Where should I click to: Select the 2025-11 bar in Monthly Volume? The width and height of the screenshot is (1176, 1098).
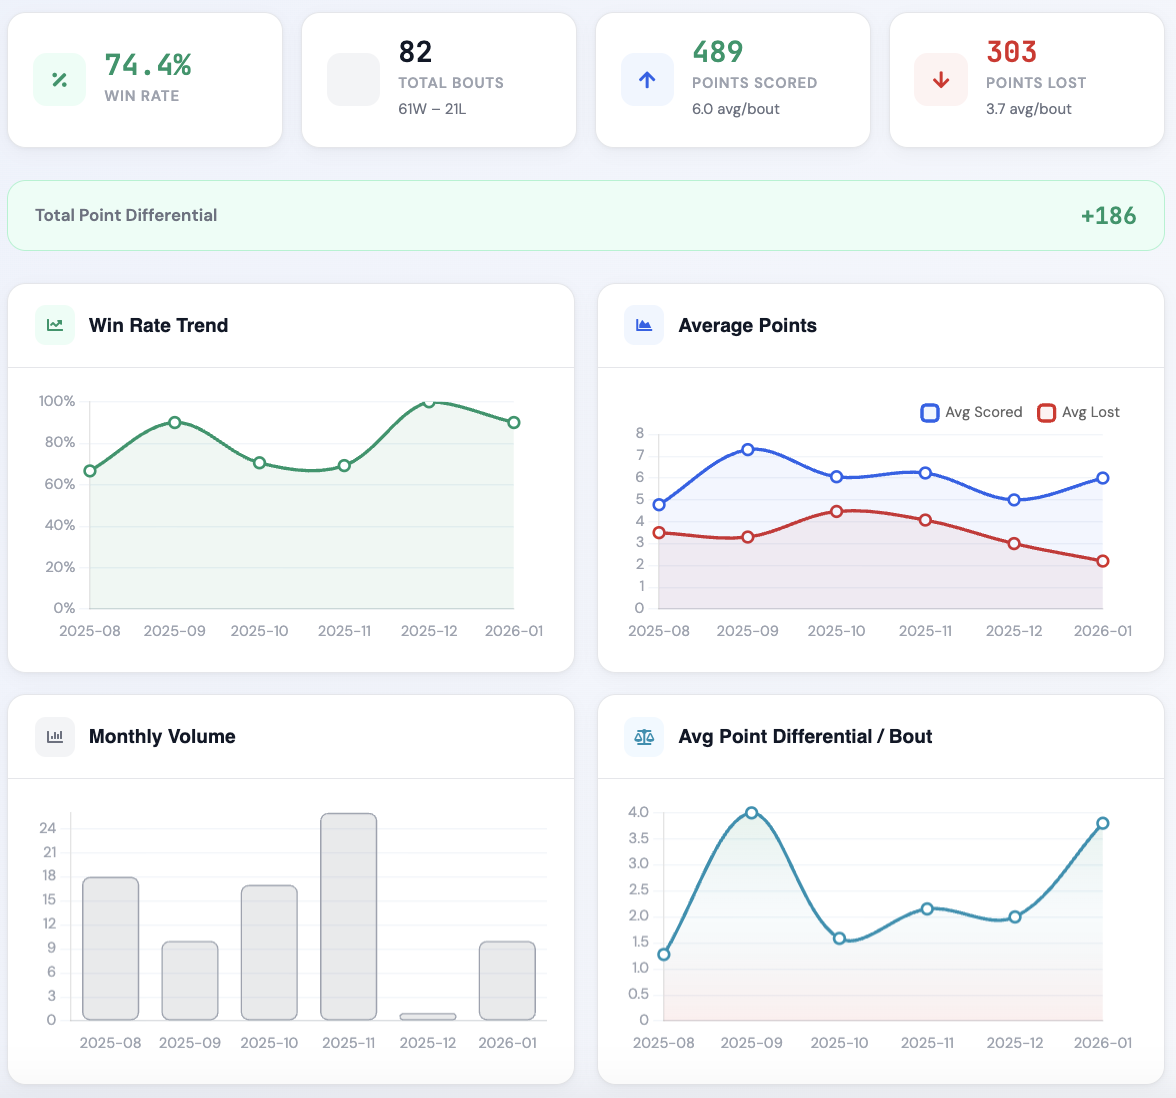348,915
